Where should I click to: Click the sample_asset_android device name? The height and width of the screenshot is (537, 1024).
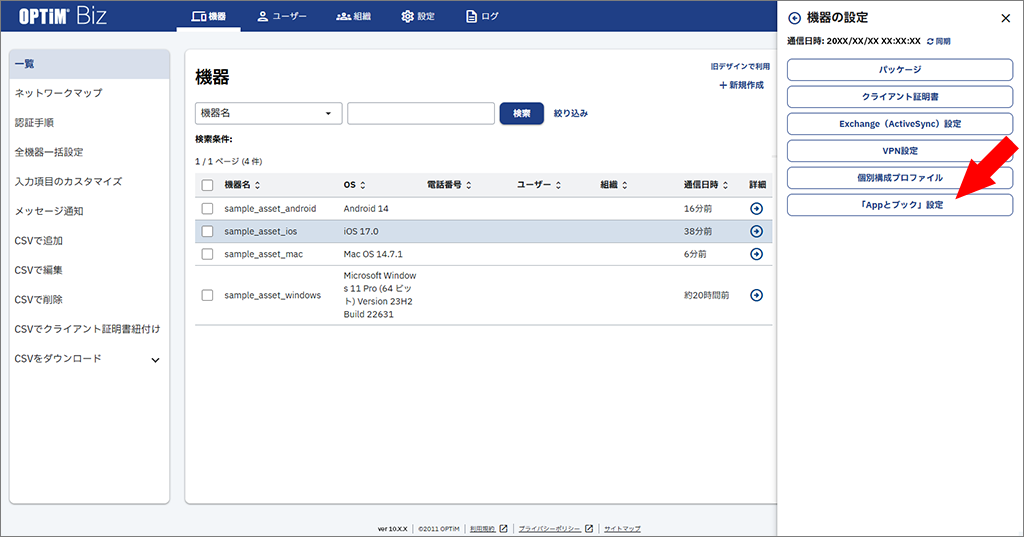pos(270,208)
